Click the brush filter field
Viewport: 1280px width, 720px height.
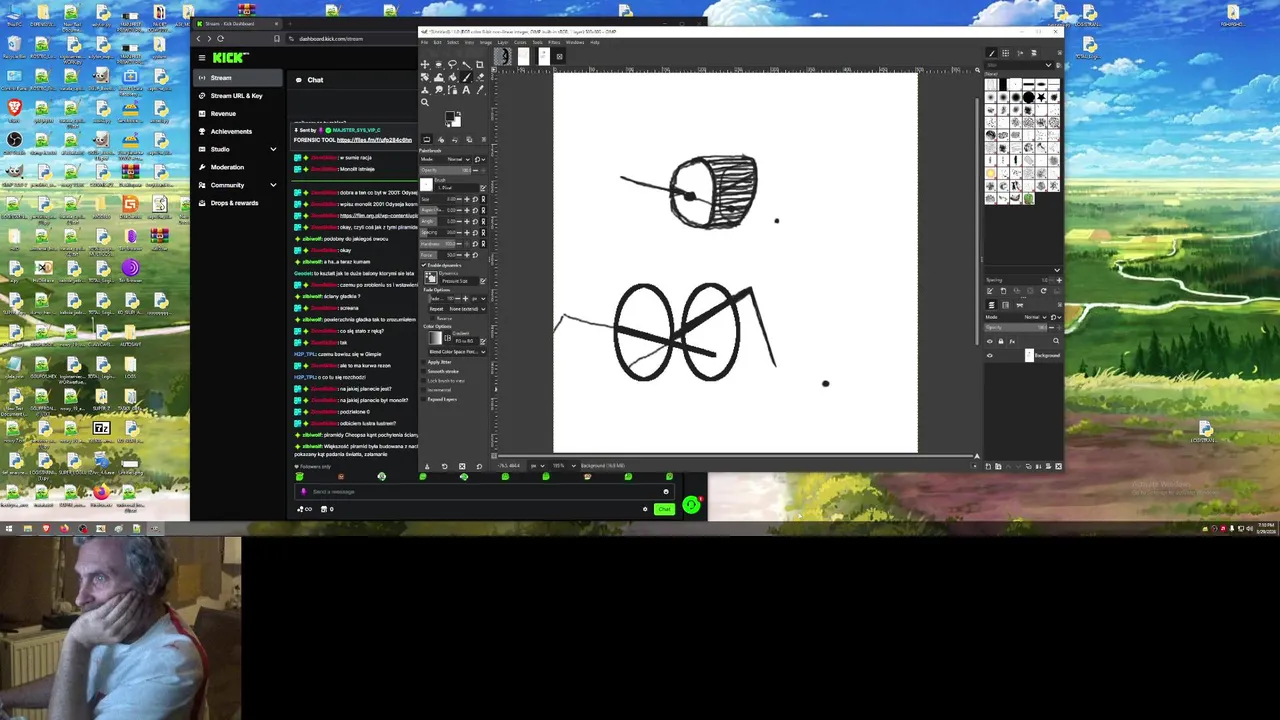[x=1019, y=65]
